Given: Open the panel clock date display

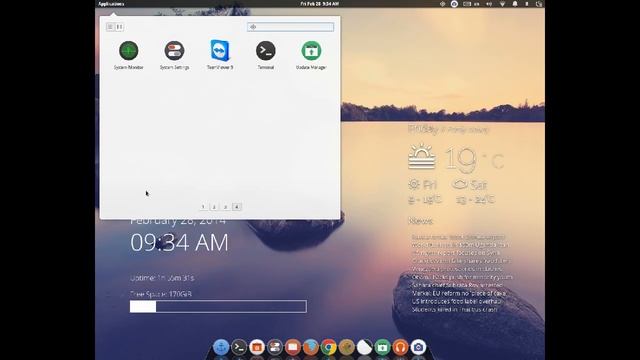Looking at the screenshot, I should pyautogui.click(x=320, y=4).
